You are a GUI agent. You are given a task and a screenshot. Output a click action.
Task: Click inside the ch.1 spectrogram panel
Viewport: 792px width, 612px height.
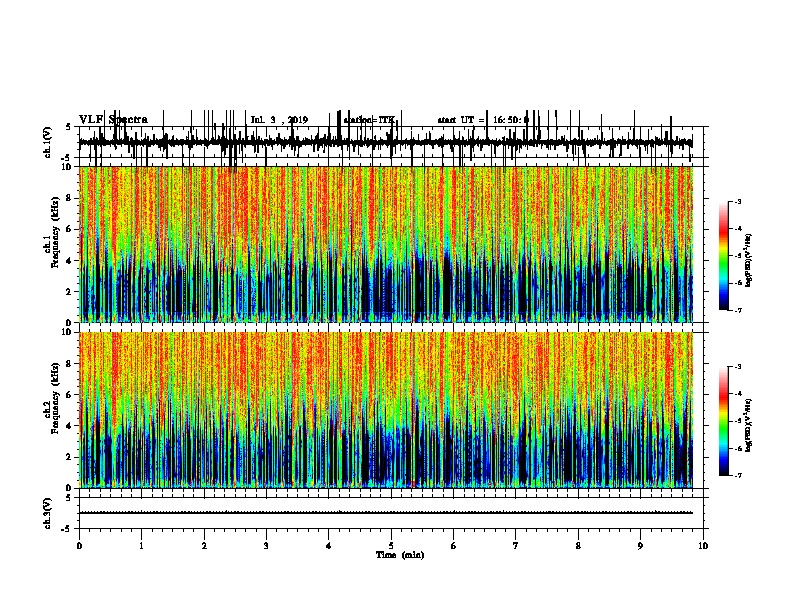[386, 244]
